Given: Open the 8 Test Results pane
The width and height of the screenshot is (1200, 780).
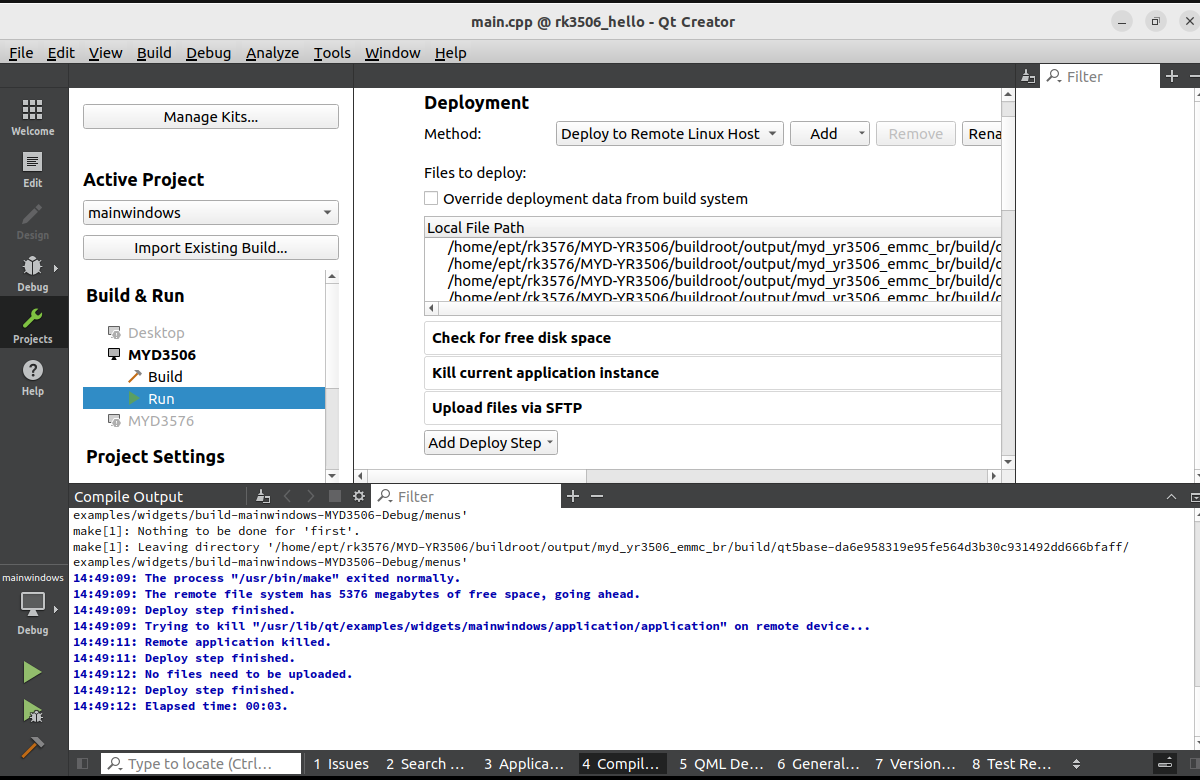Looking at the screenshot, I should click(1011, 764).
